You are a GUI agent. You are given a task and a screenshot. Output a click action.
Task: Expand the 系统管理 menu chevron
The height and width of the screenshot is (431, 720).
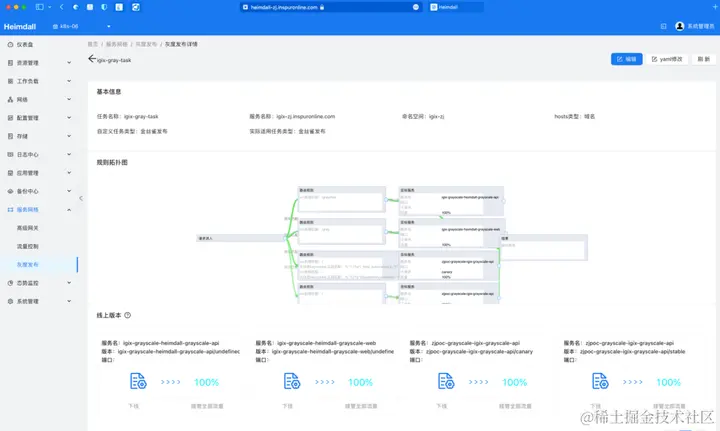(69, 301)
